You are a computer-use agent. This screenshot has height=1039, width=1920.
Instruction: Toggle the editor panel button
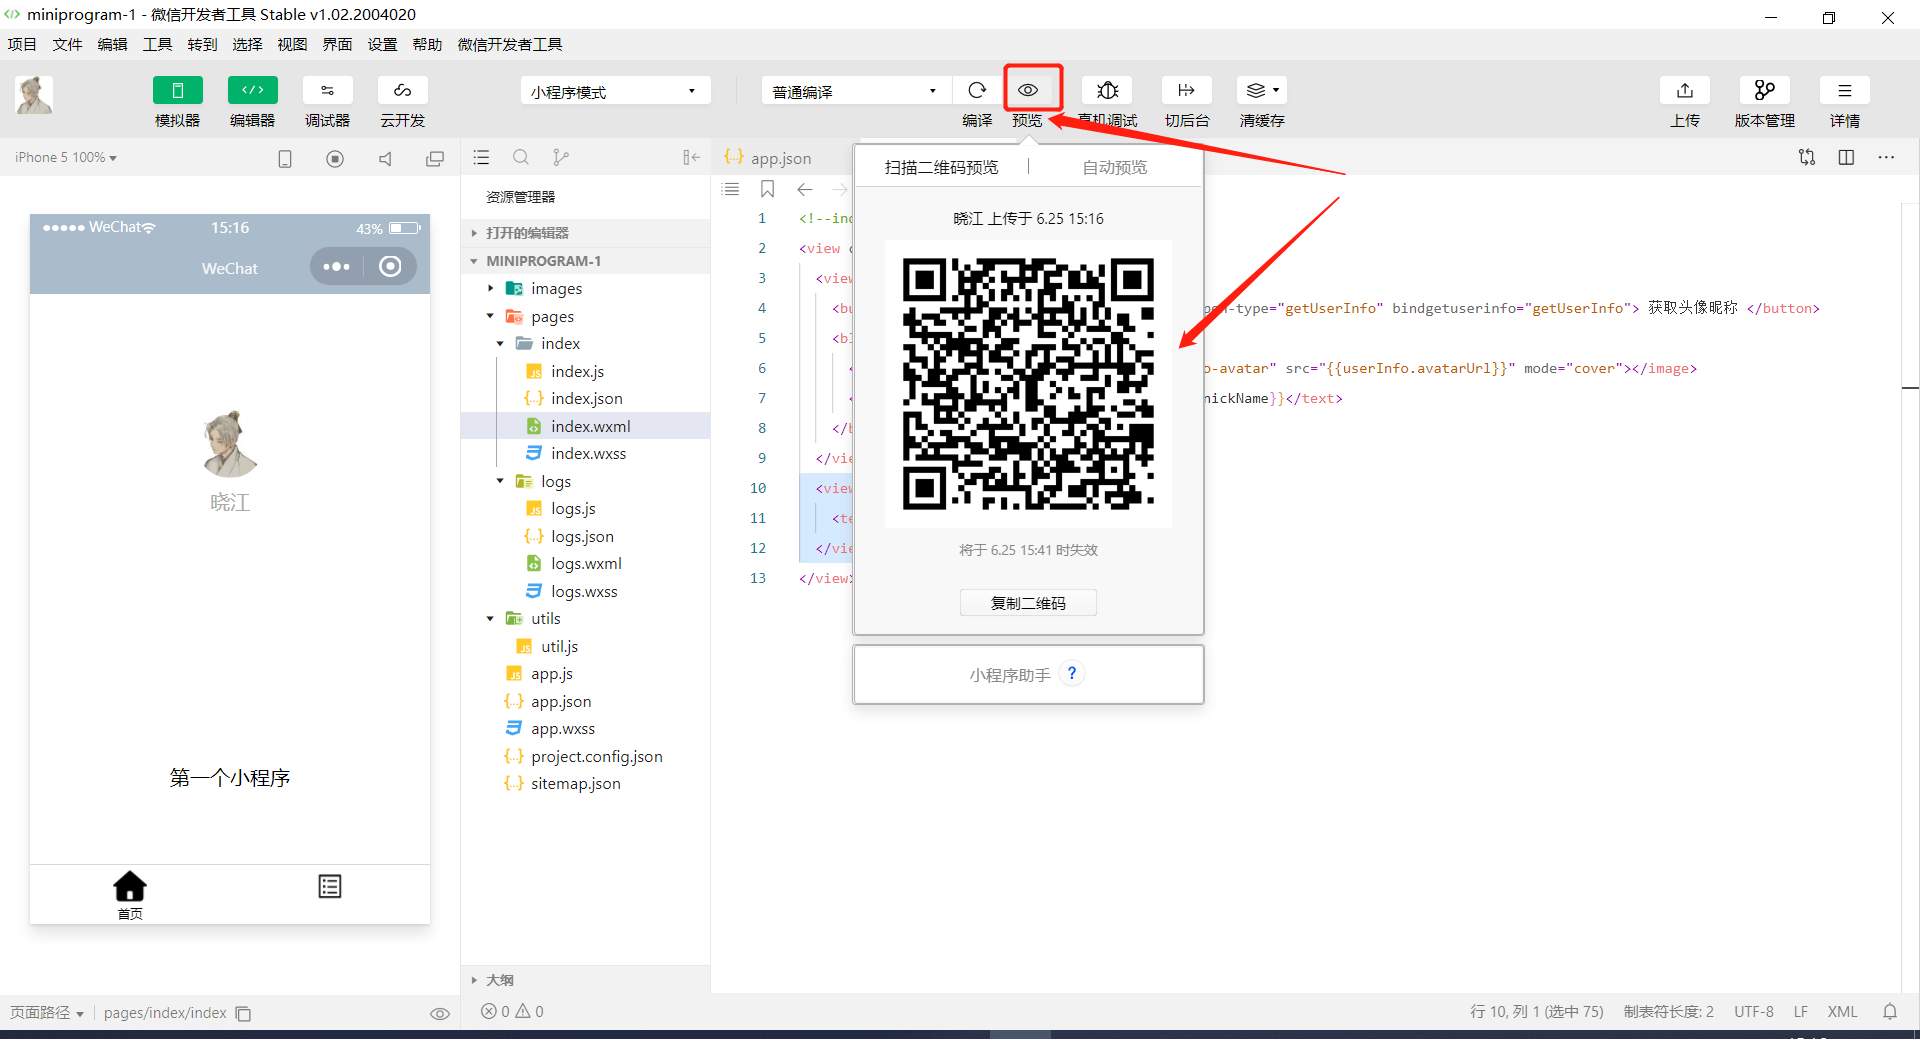pos(252,90)
